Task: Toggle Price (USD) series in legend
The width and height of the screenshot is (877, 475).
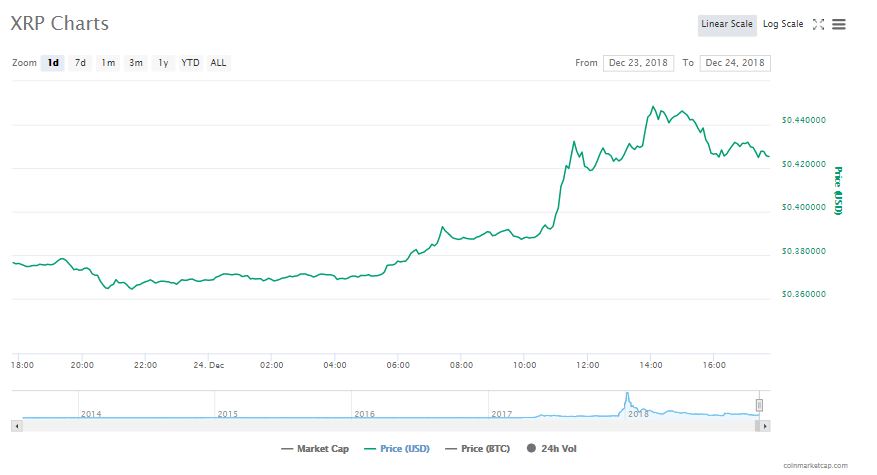Action: (397, 449)
